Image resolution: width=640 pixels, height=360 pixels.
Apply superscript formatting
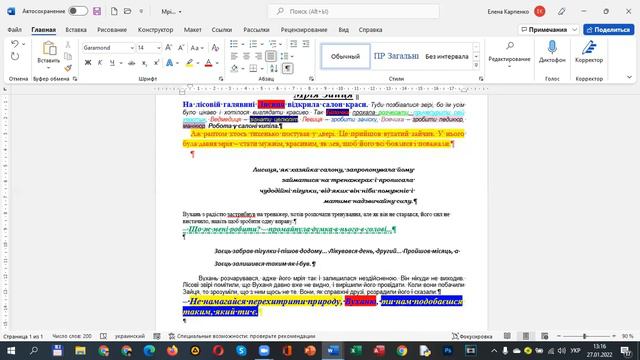click(156, 63)
